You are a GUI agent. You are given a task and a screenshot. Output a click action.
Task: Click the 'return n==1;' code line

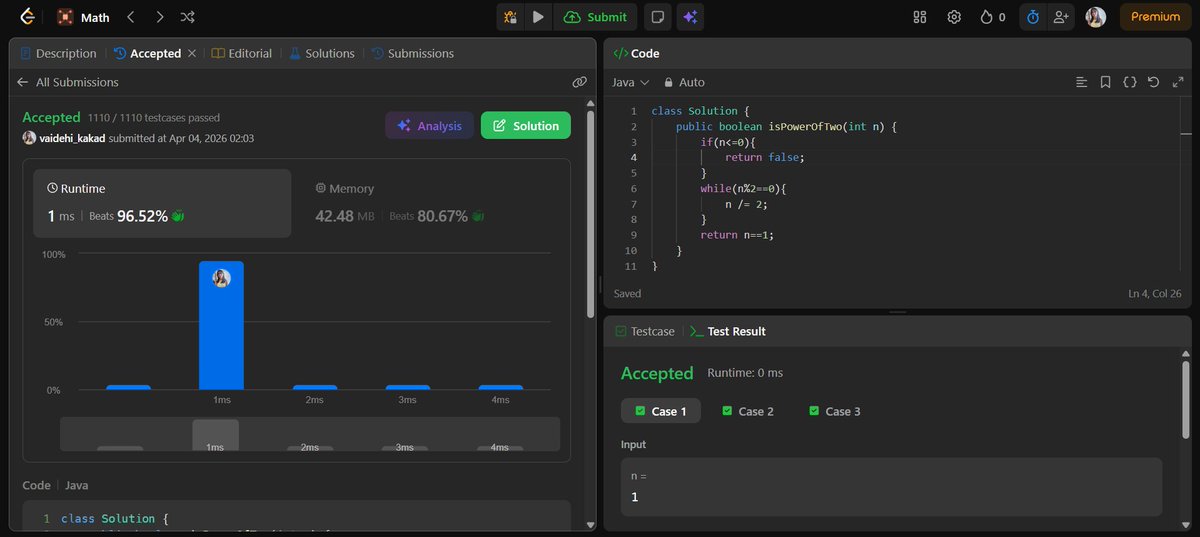737,234
